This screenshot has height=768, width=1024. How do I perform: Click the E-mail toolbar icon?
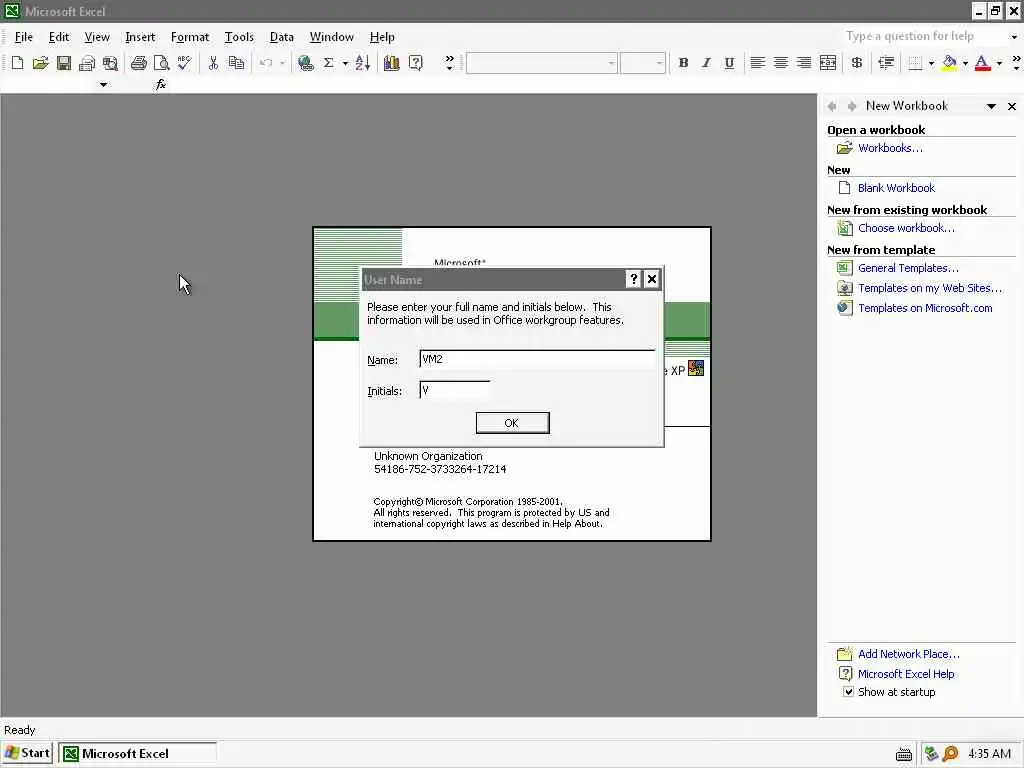point(87,63)
